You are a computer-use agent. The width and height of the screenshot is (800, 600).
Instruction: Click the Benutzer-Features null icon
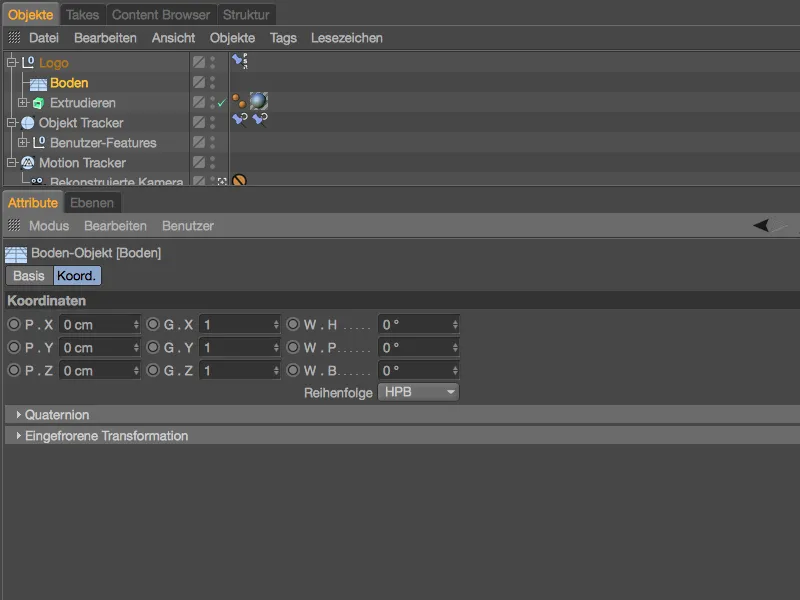39,142
